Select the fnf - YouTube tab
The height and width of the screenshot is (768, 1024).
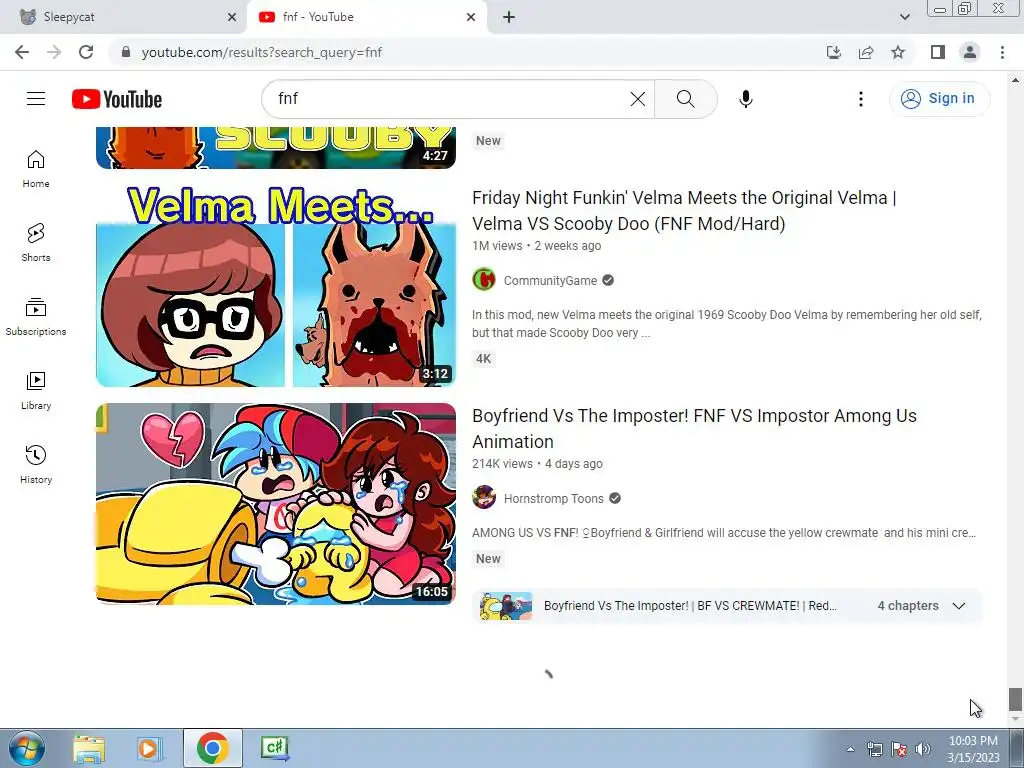click(366, 17)
